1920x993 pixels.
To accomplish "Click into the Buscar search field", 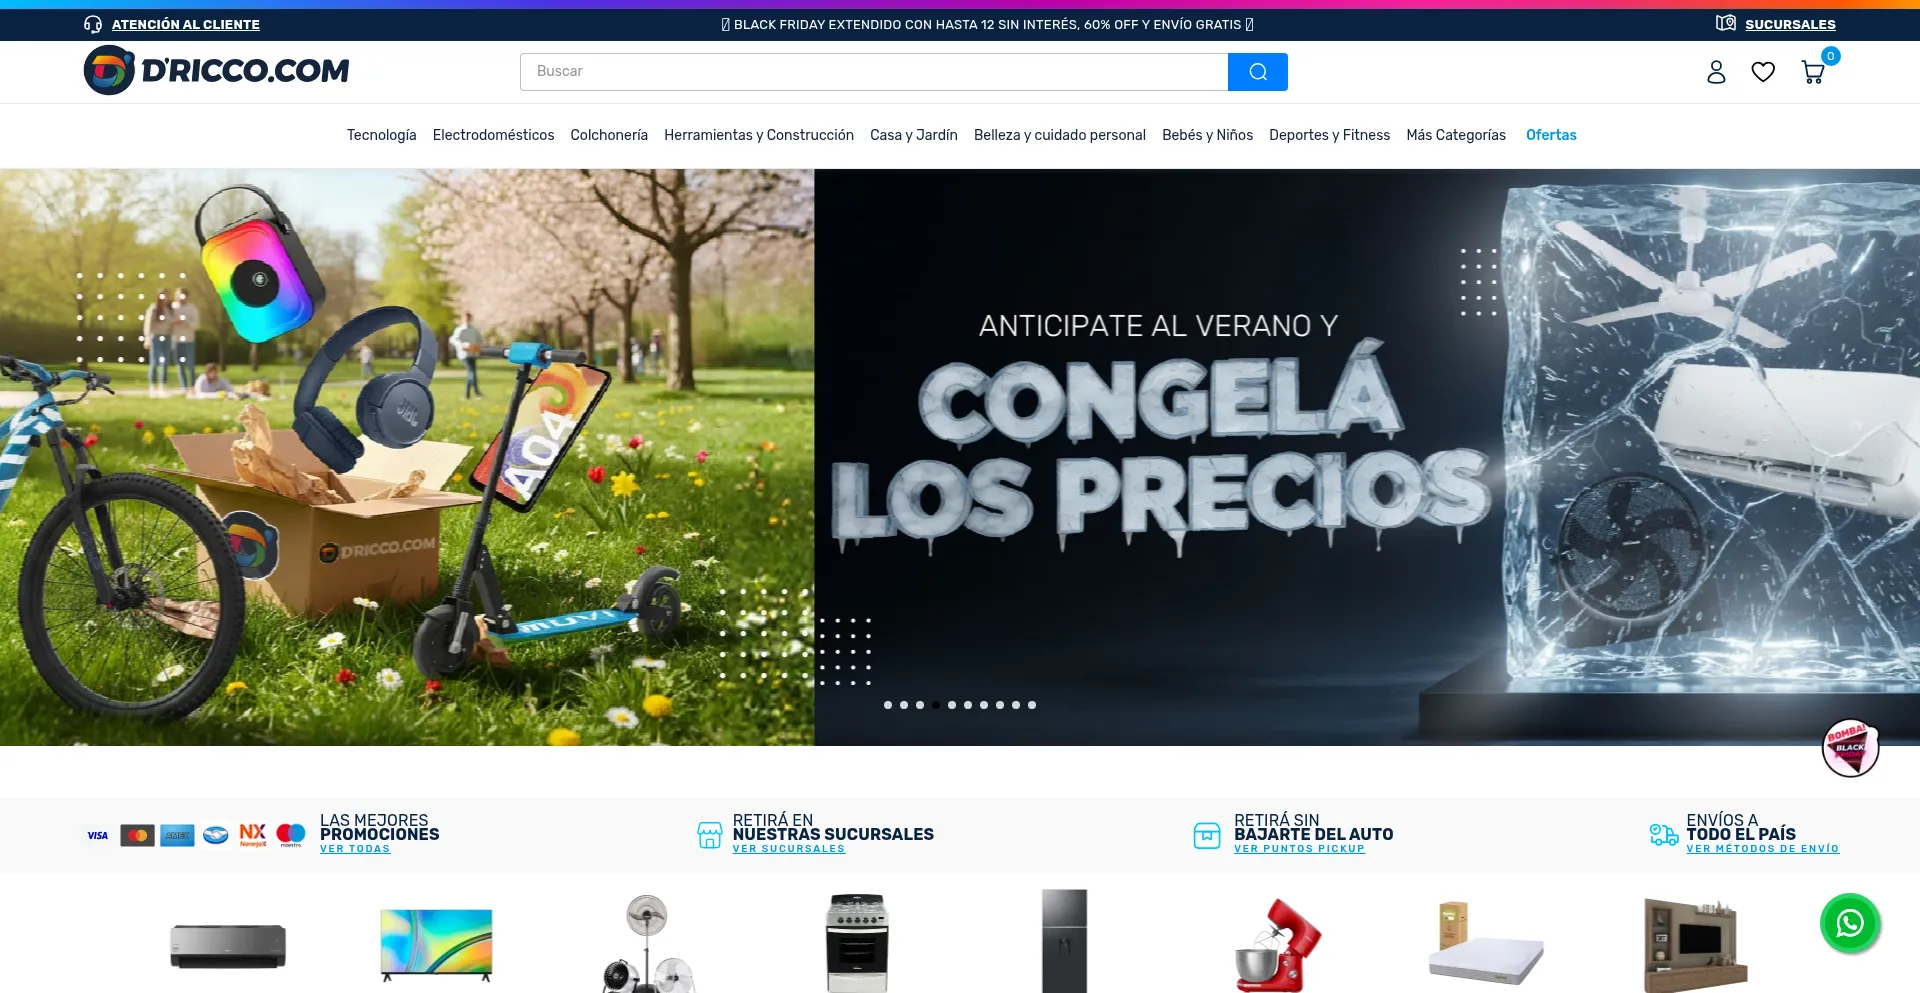I will click(x=873, y=72).
